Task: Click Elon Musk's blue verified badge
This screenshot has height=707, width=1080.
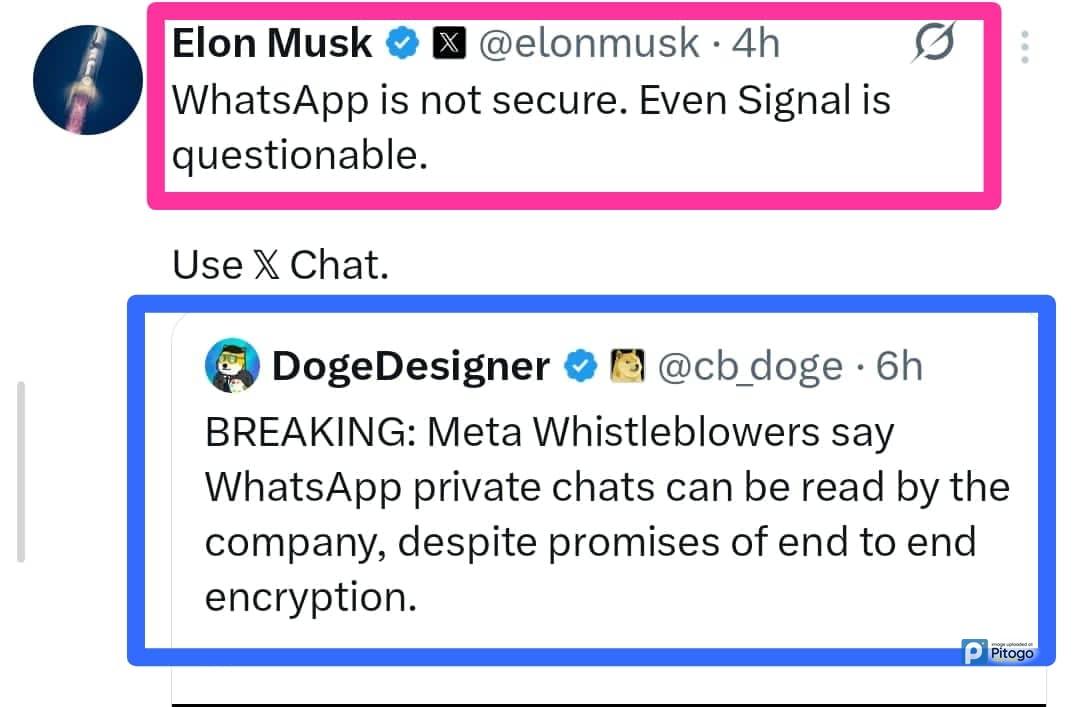Action: coord(402,44)
